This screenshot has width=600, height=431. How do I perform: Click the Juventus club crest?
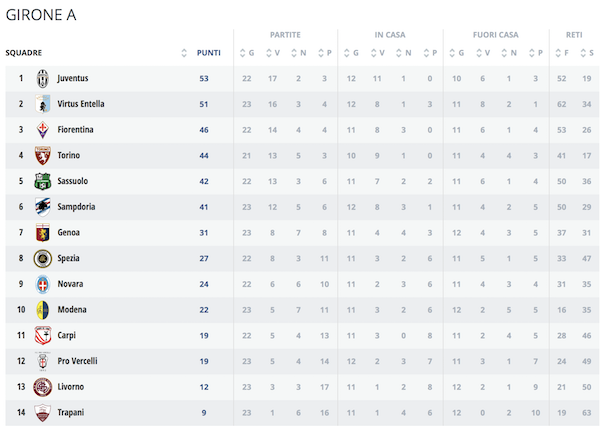coord(42,78)
